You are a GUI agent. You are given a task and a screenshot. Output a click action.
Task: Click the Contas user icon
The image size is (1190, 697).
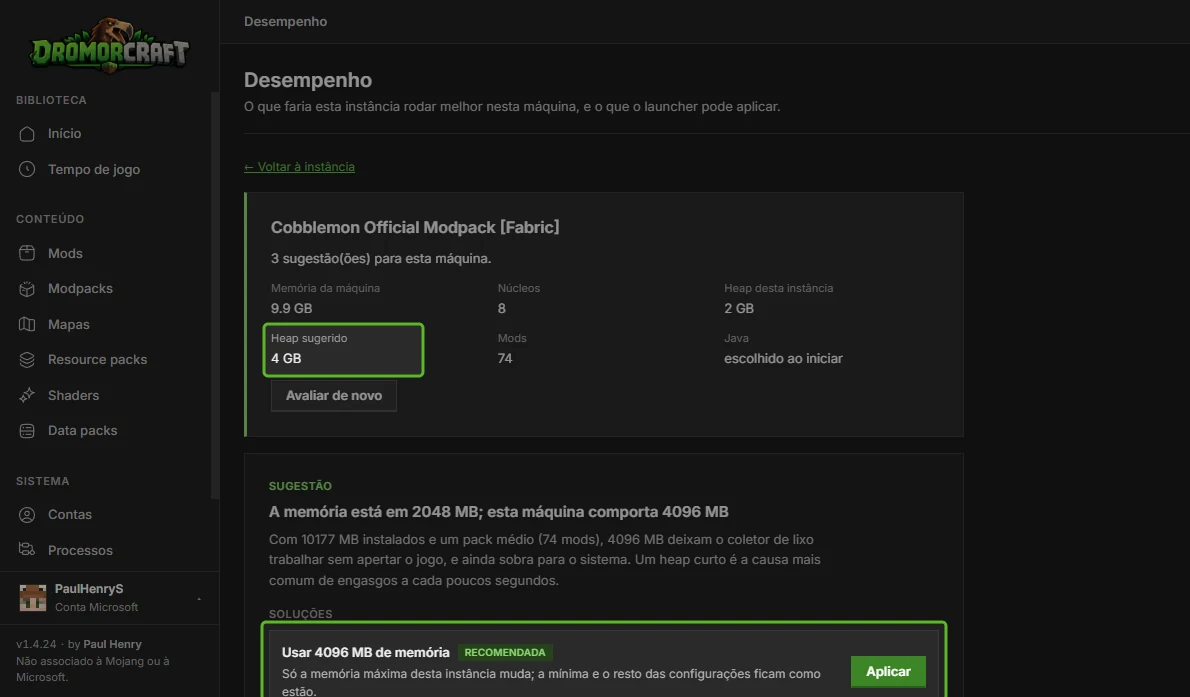(x=27, y=515)
